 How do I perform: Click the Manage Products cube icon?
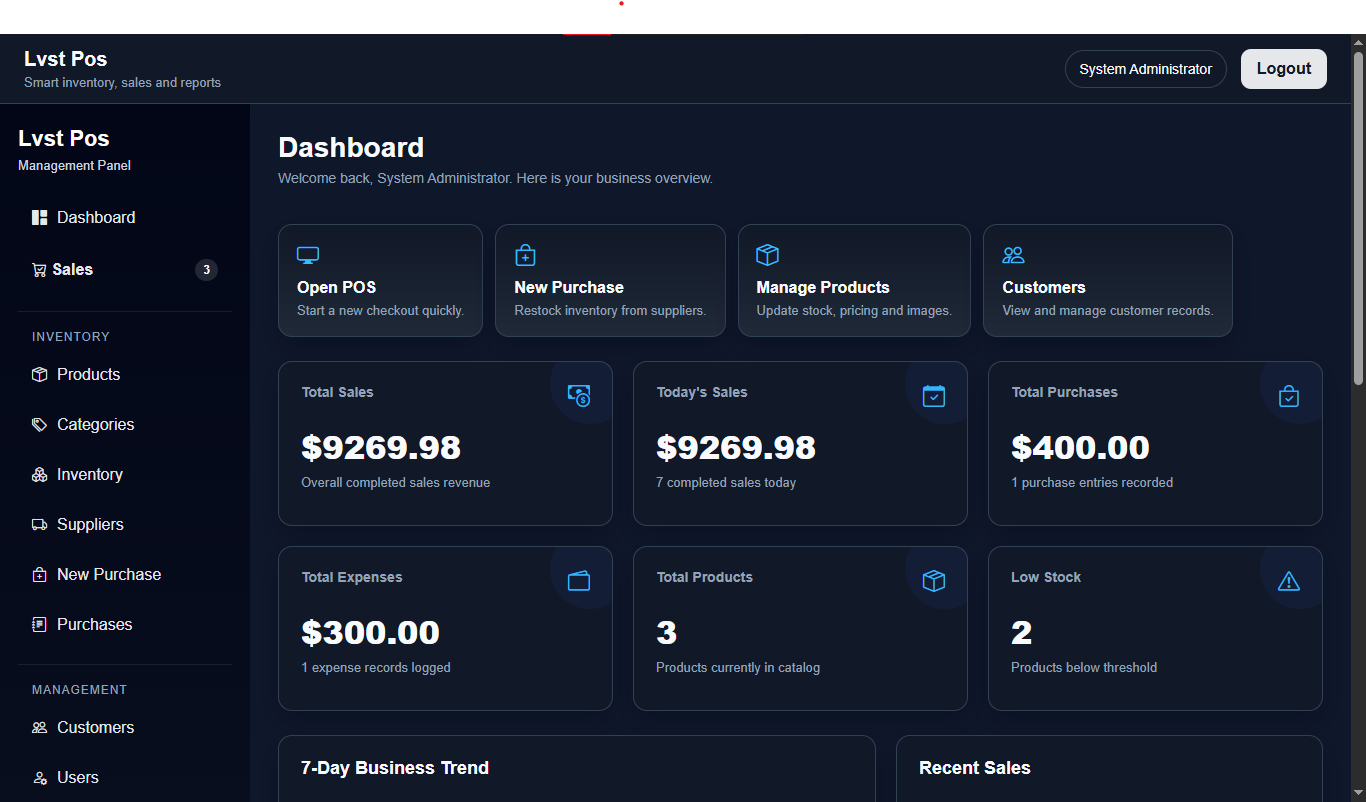click(x=767, y=254)
